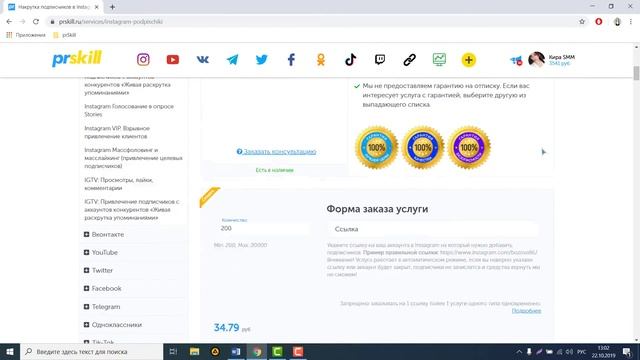
Task: Open the notification center icon
Action: coord(627,351)
